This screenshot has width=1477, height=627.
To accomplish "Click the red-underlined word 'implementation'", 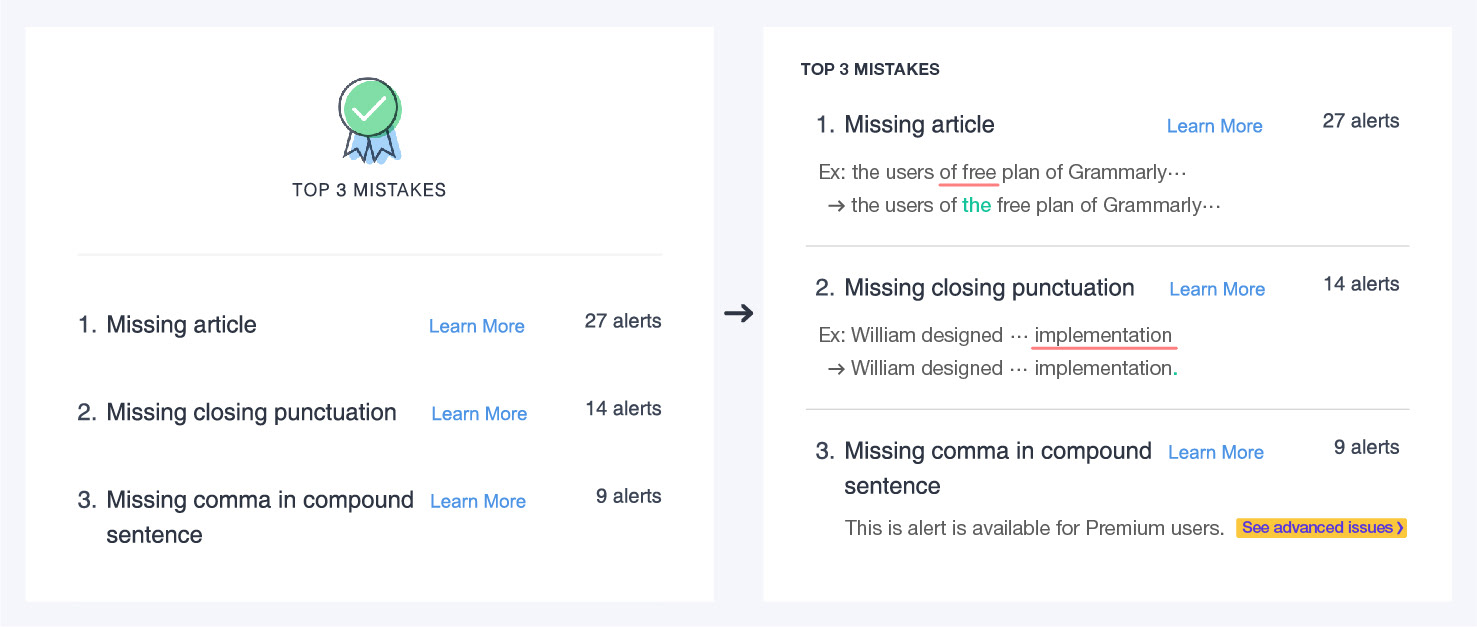I will pos(1103,335).
